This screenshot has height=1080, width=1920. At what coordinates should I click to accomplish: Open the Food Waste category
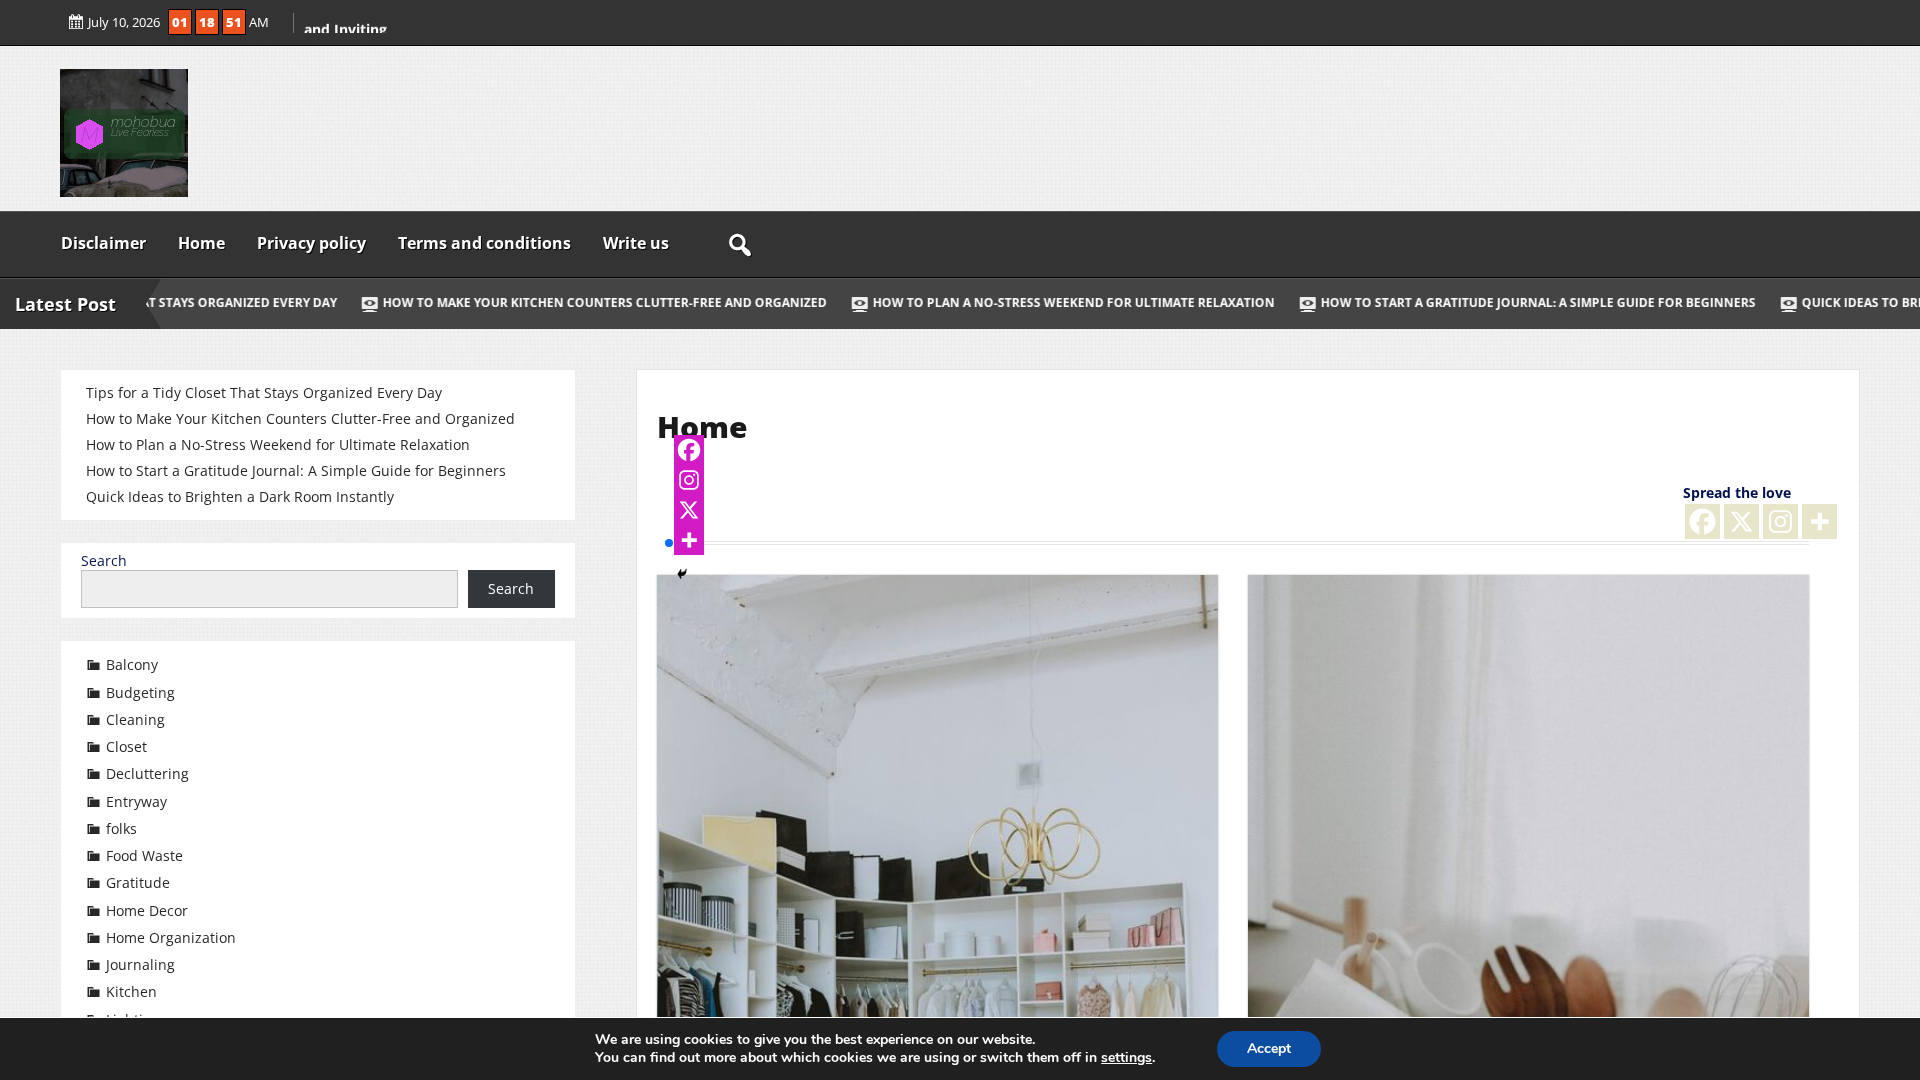coord(144,856)
